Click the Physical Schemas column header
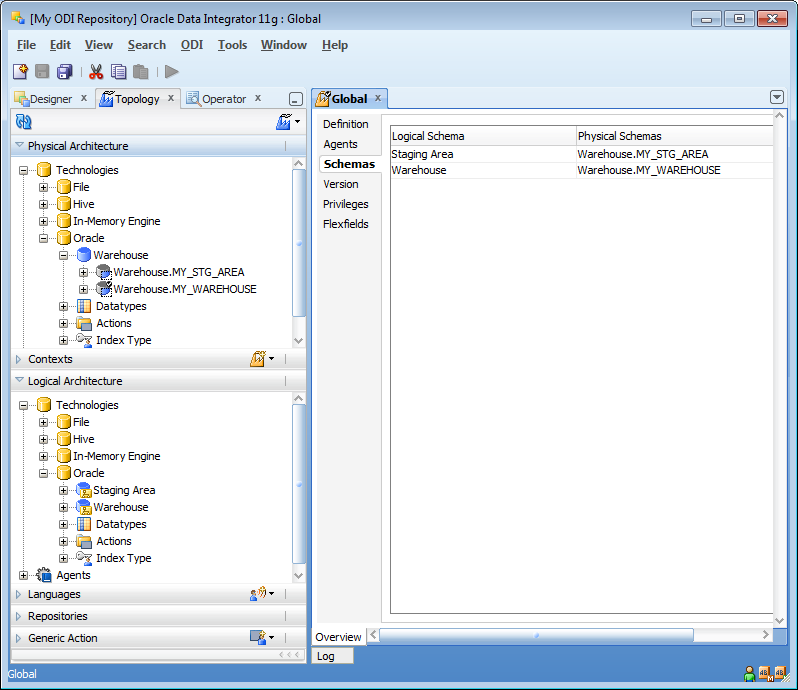798x690 pixels. 619,136
